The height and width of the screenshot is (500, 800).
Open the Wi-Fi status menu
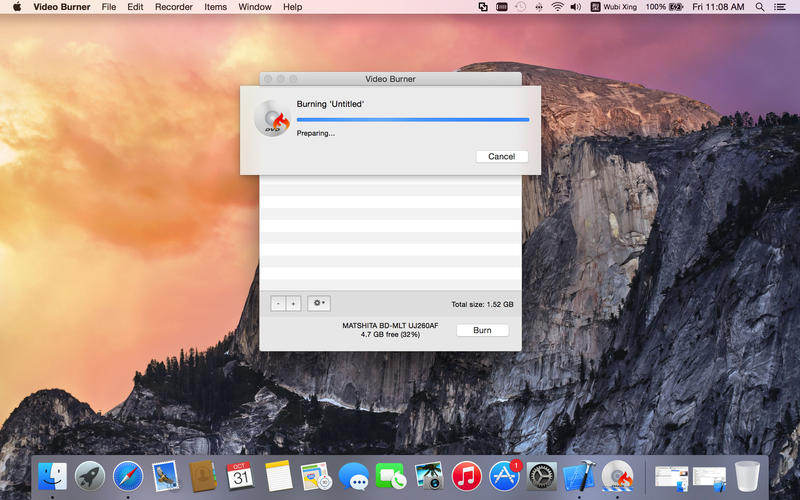click(557, 7)
